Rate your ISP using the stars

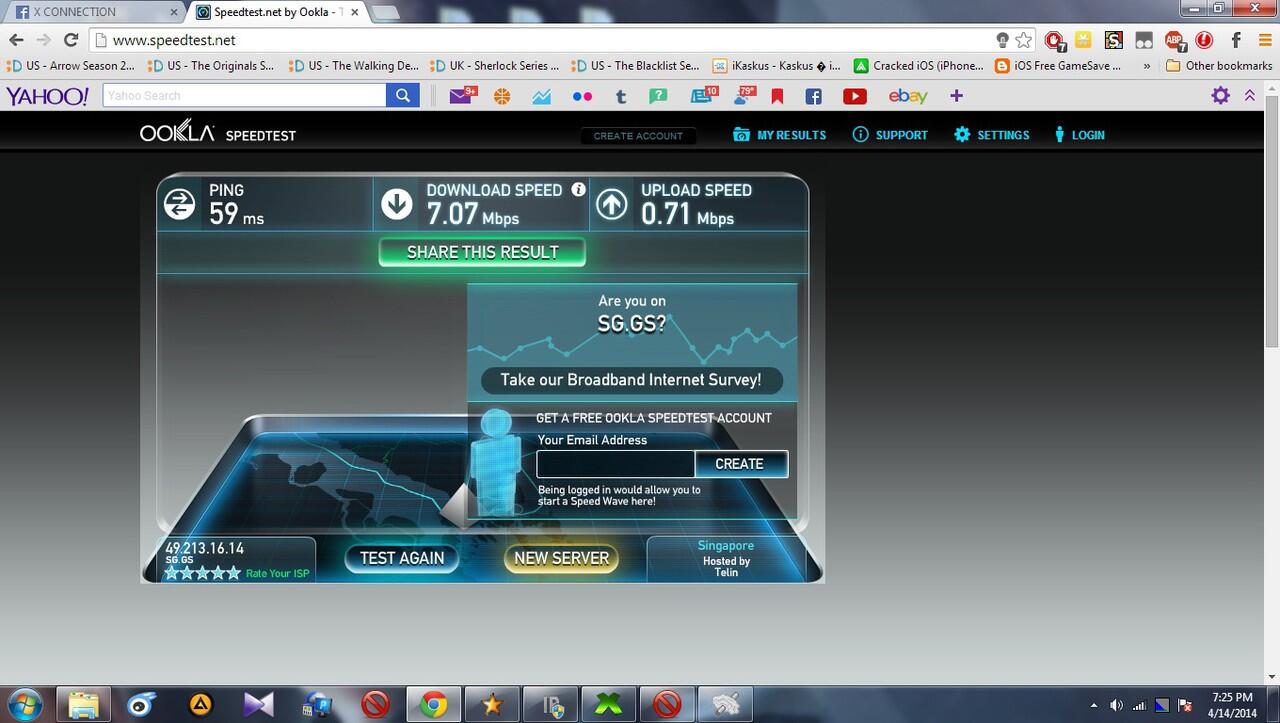coord(203,573)
